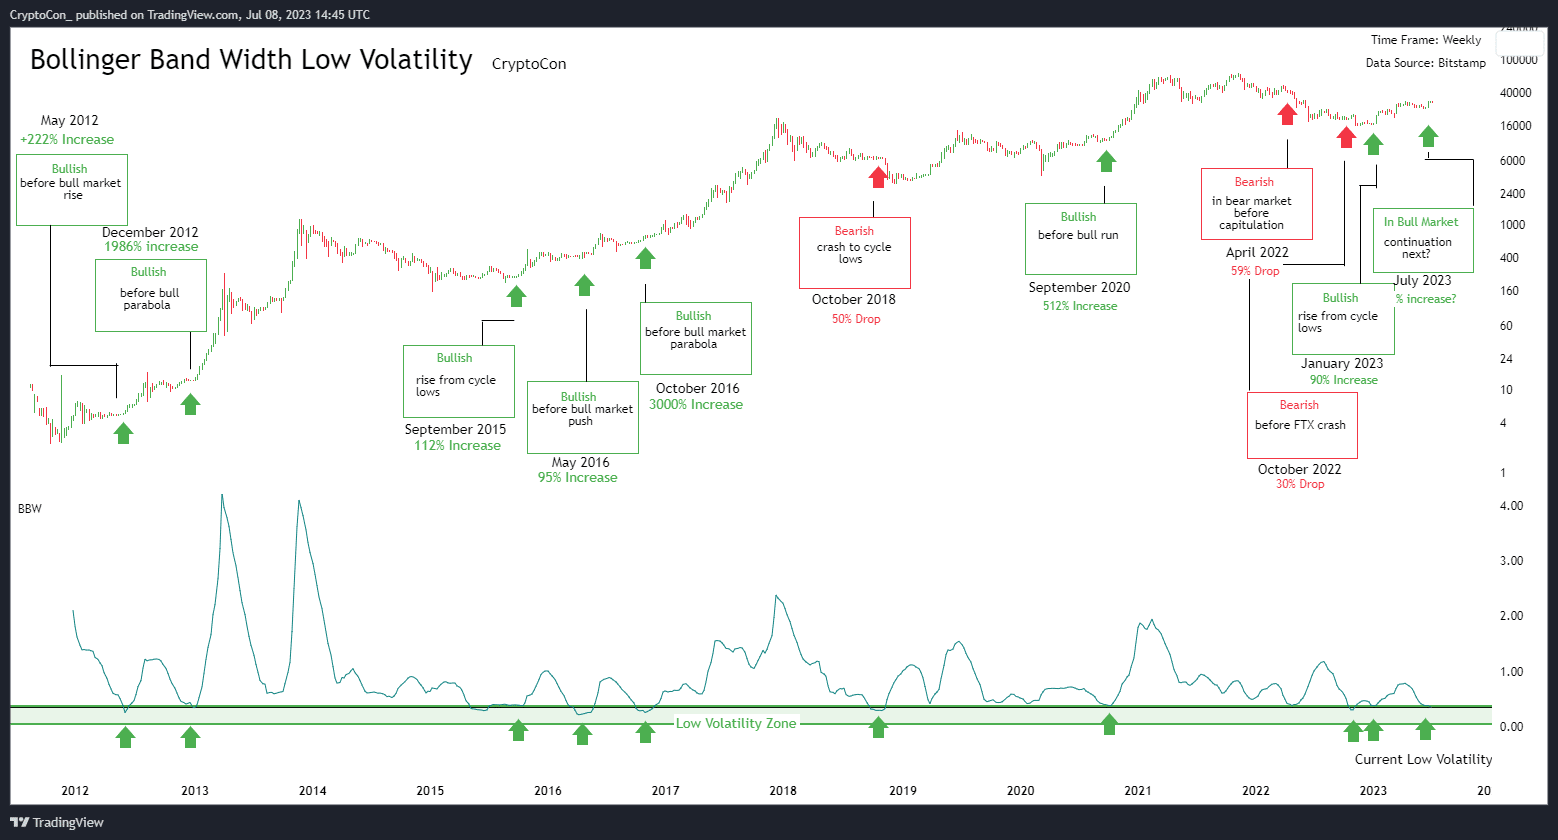Click the green arrow under the May 2012 candles
This screenshot has width=1558, height=840.
[123, 433]
